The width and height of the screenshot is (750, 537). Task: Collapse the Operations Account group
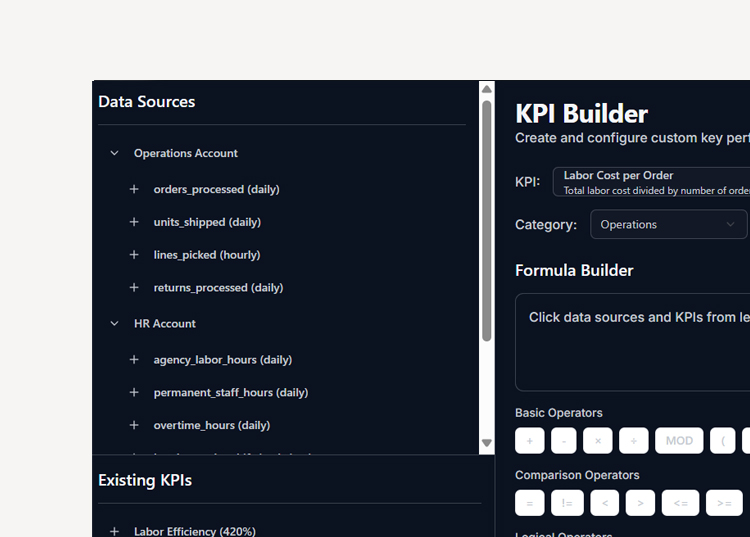pyautogui.click(x=114, y=154)
